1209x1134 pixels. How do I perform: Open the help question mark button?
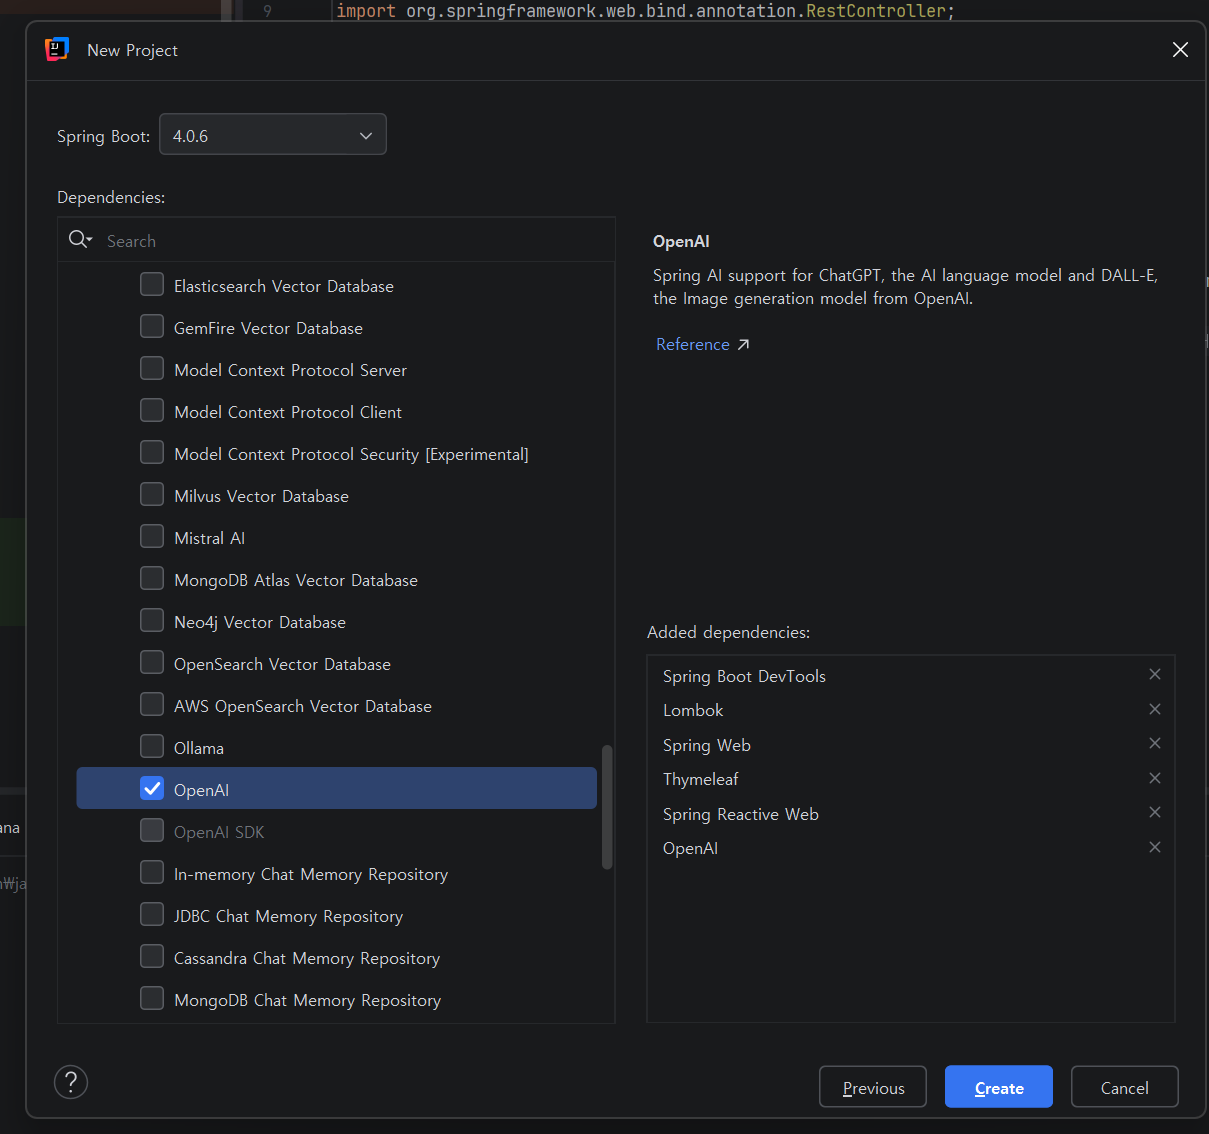click(x=71, y=1082)
